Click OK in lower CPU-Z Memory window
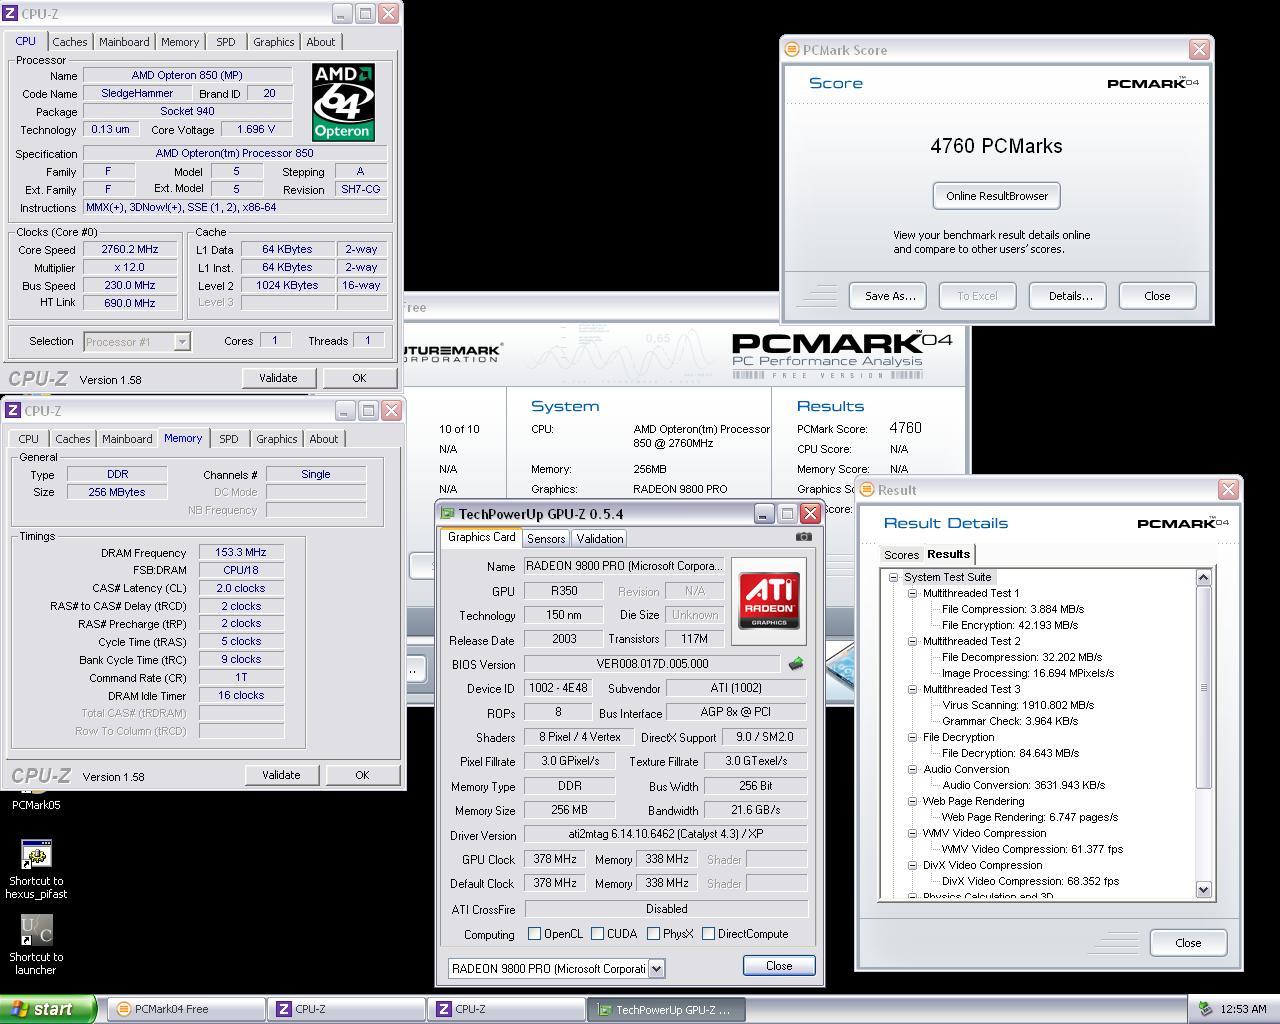The width and height of the screenshot is (1280, 1024). click(x=362, y=775)
